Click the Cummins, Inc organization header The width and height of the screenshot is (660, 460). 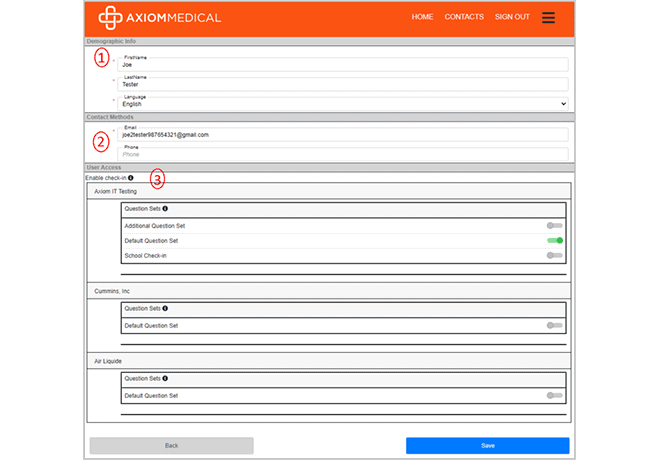[329, 291]
